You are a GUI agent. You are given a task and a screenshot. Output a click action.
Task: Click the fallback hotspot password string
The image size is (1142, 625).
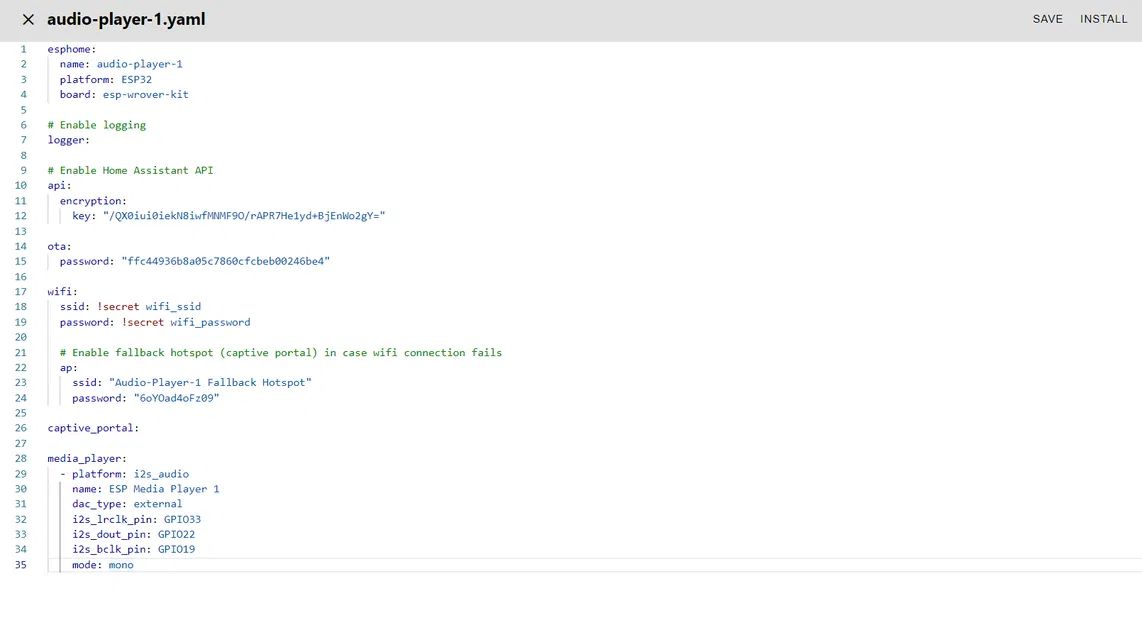point(176,398)
